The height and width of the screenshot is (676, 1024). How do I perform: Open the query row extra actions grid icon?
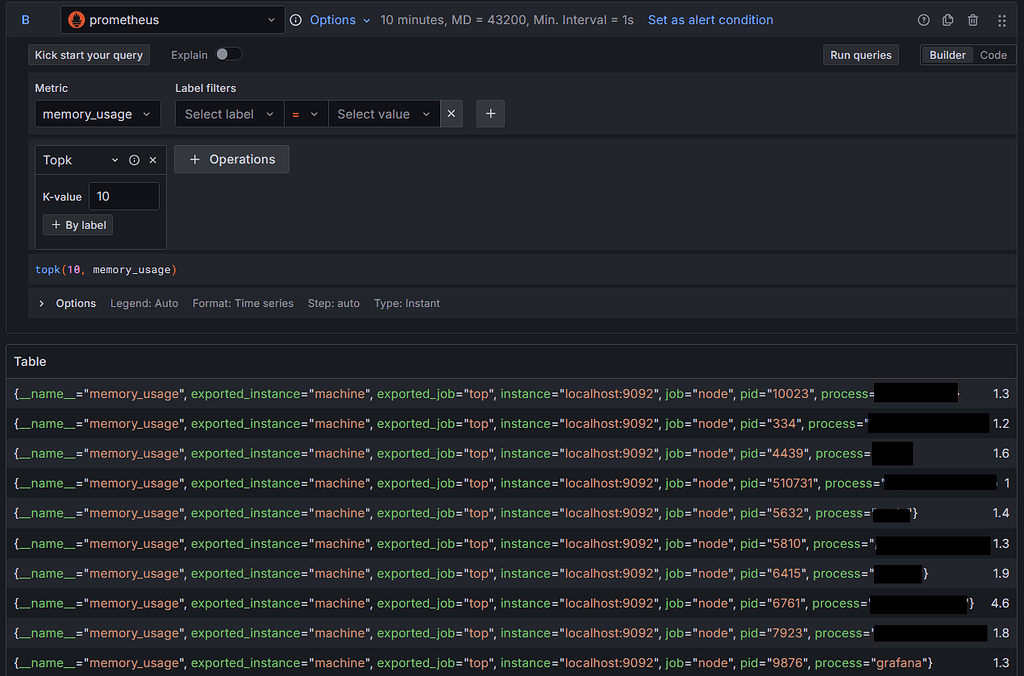[x=1002, y=19]
